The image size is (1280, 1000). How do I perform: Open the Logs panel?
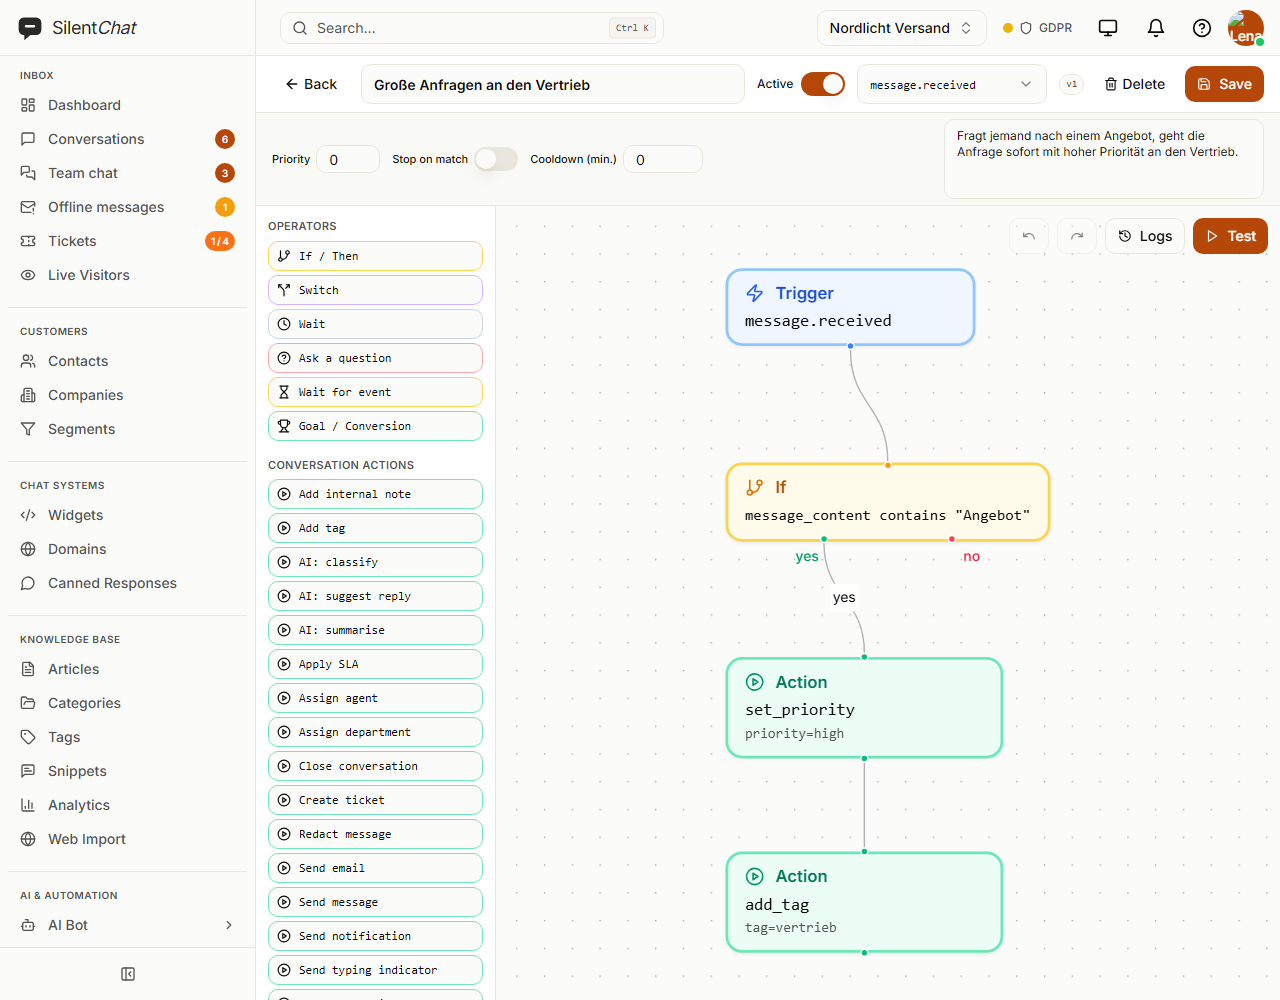1145,236
